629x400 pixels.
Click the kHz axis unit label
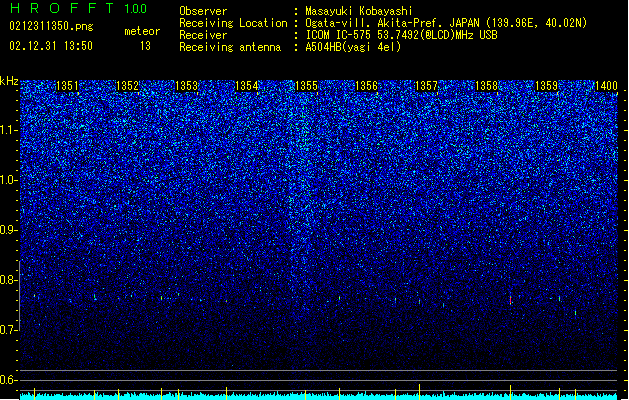[9, 81]
